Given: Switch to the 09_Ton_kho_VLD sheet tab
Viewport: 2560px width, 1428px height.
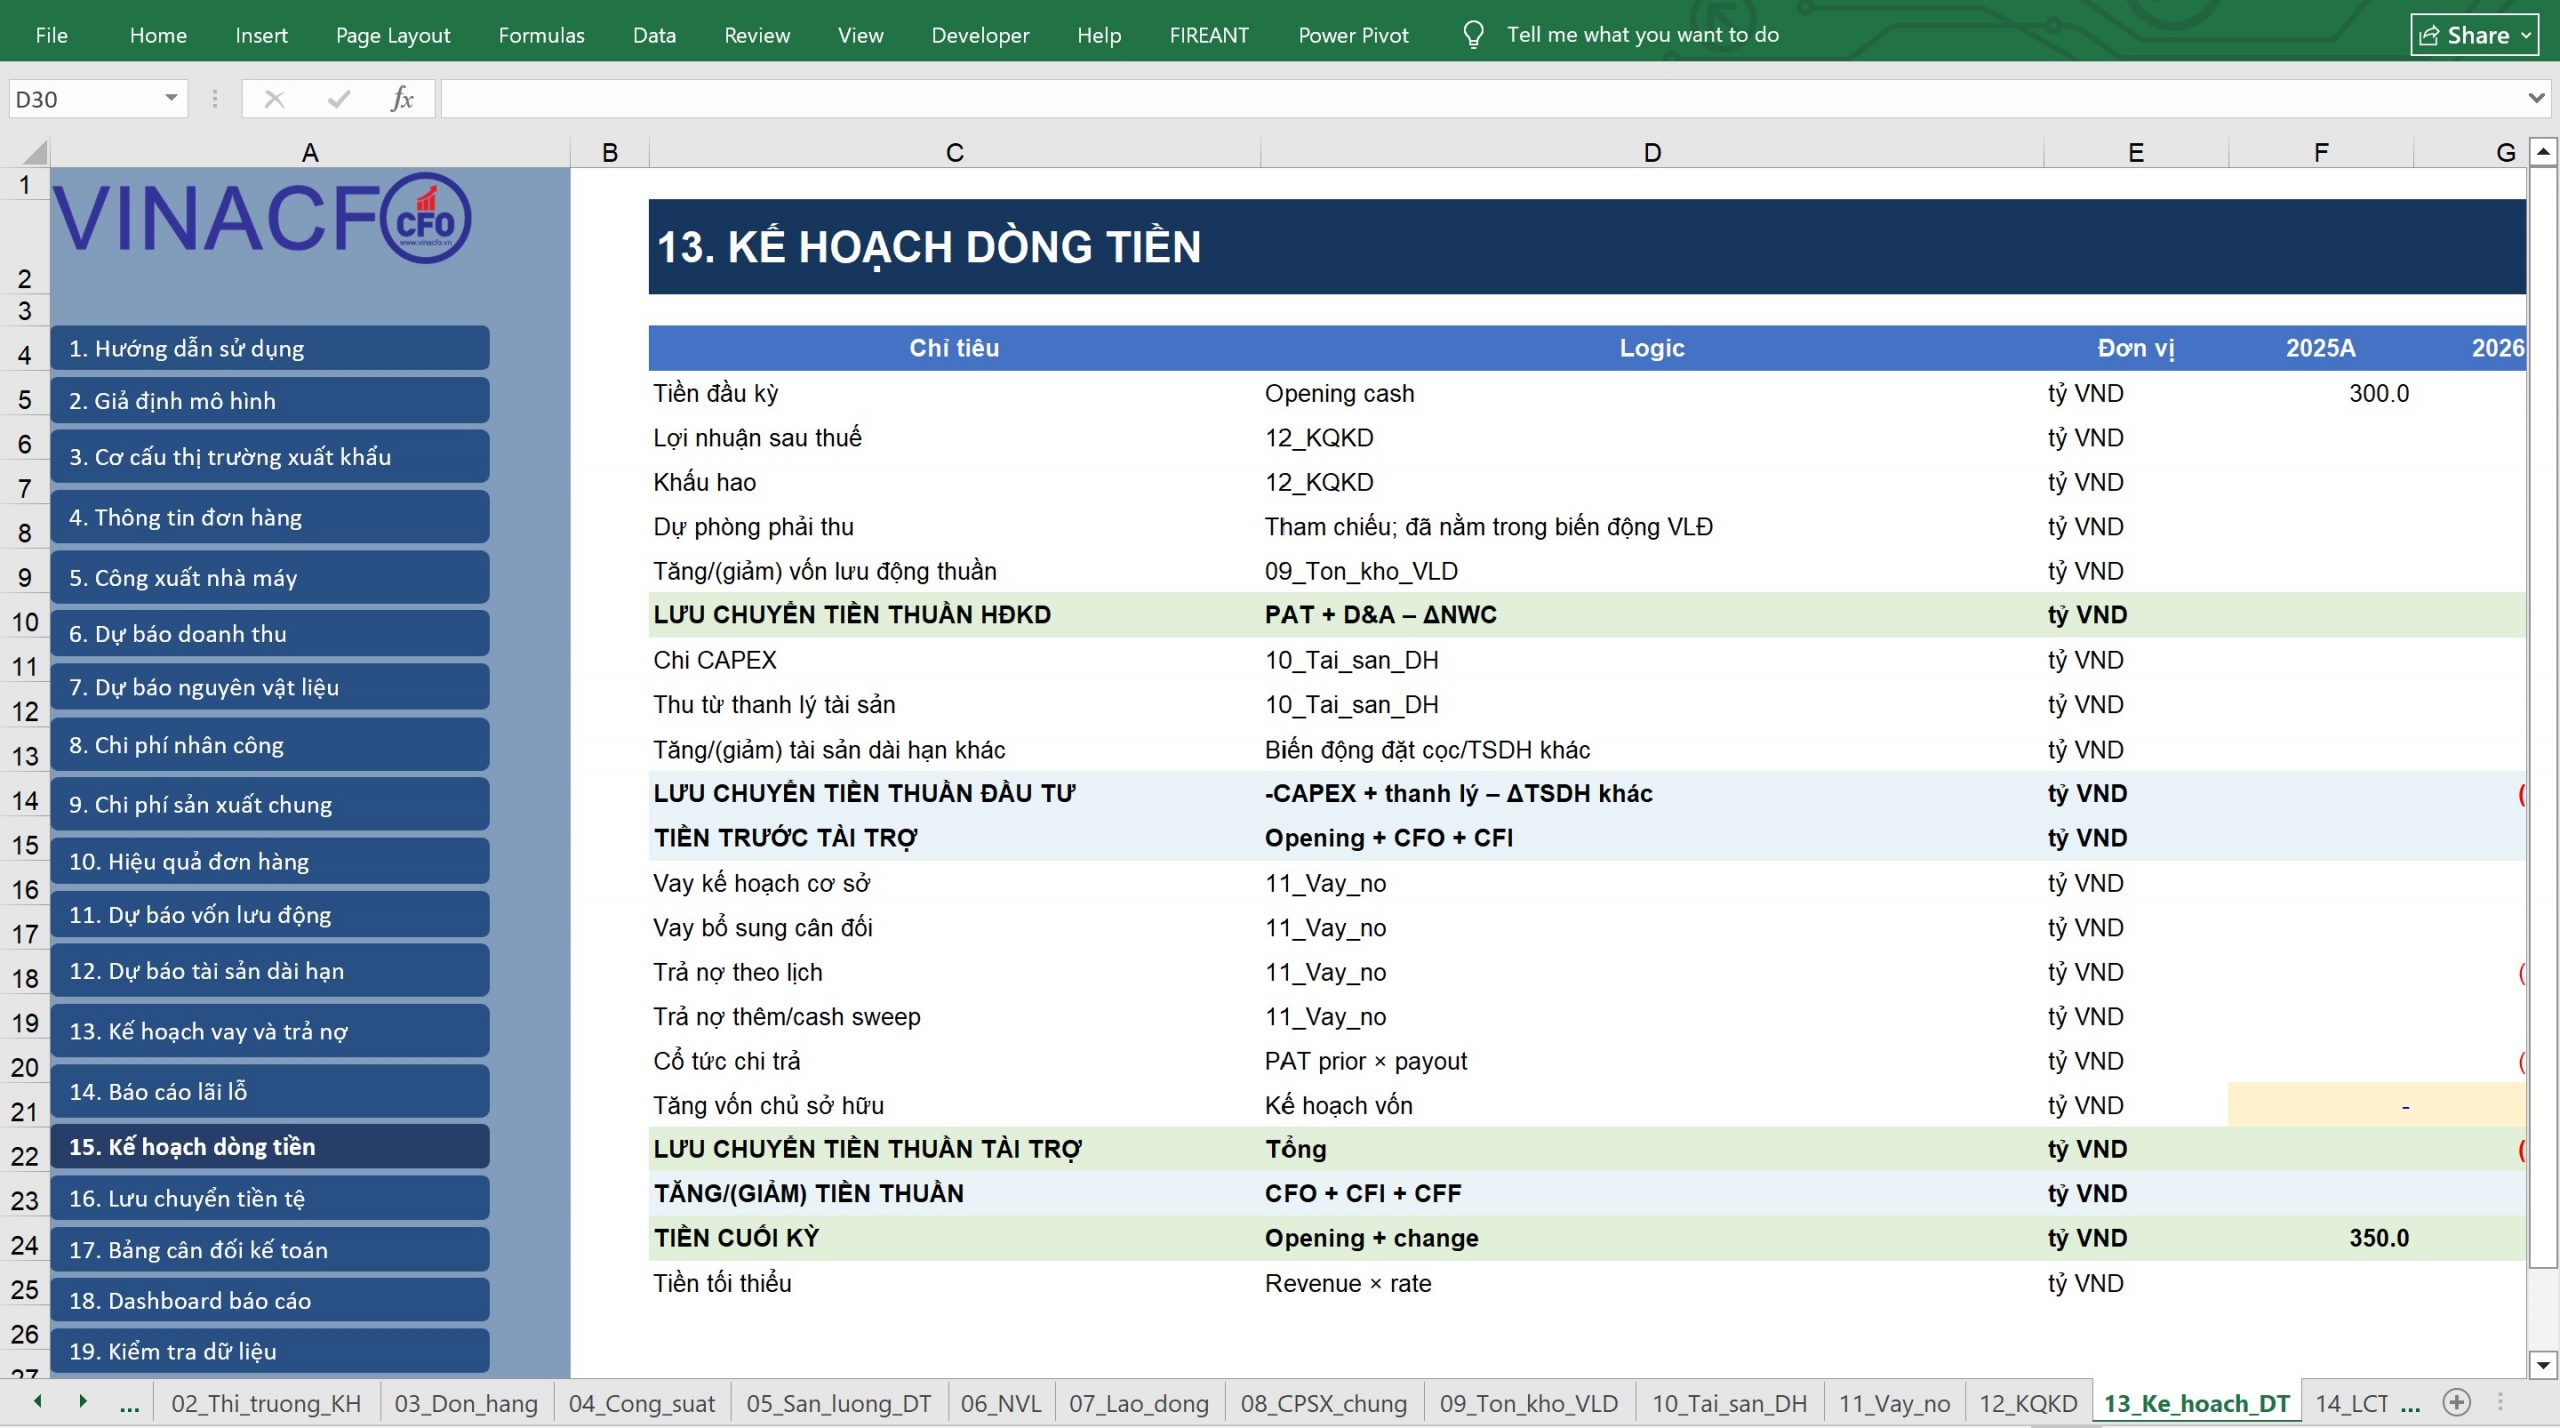Looking at the screenshot, I should pos(1529,1404).
